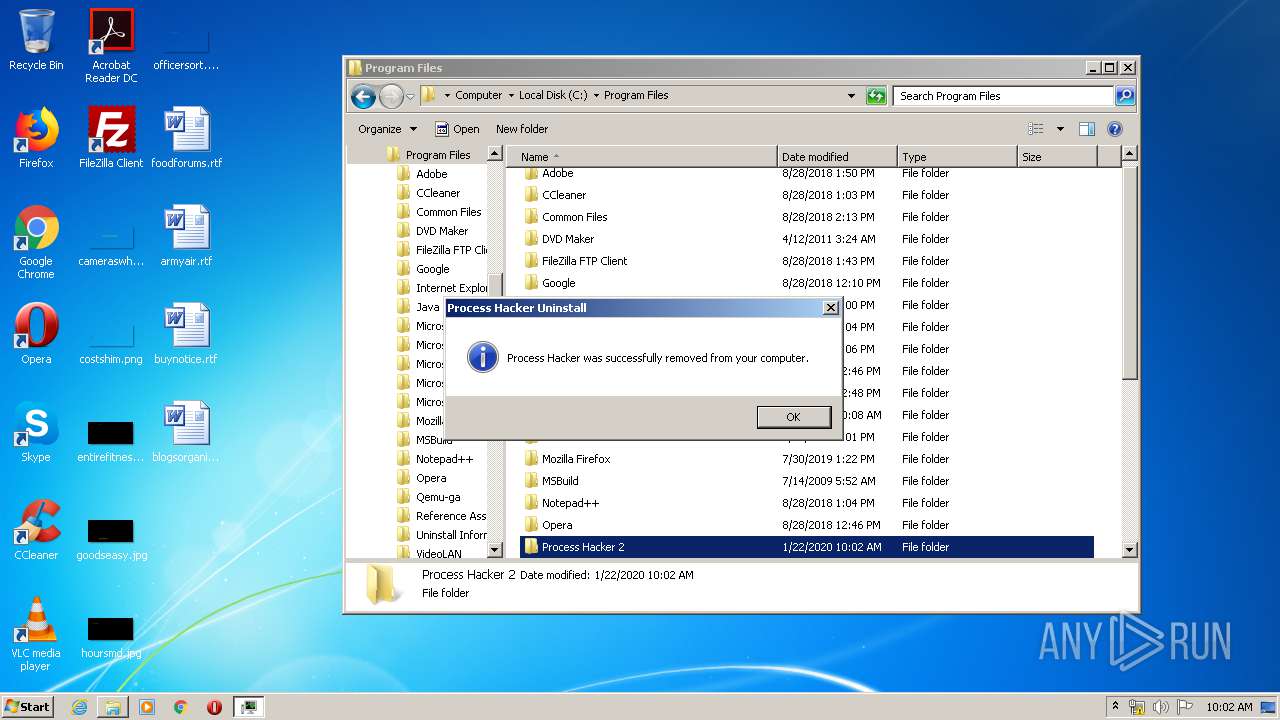Open CCleaner desktop shortcut
The width and height of the screenshot is (1280, 720).
tap(36, 530)
